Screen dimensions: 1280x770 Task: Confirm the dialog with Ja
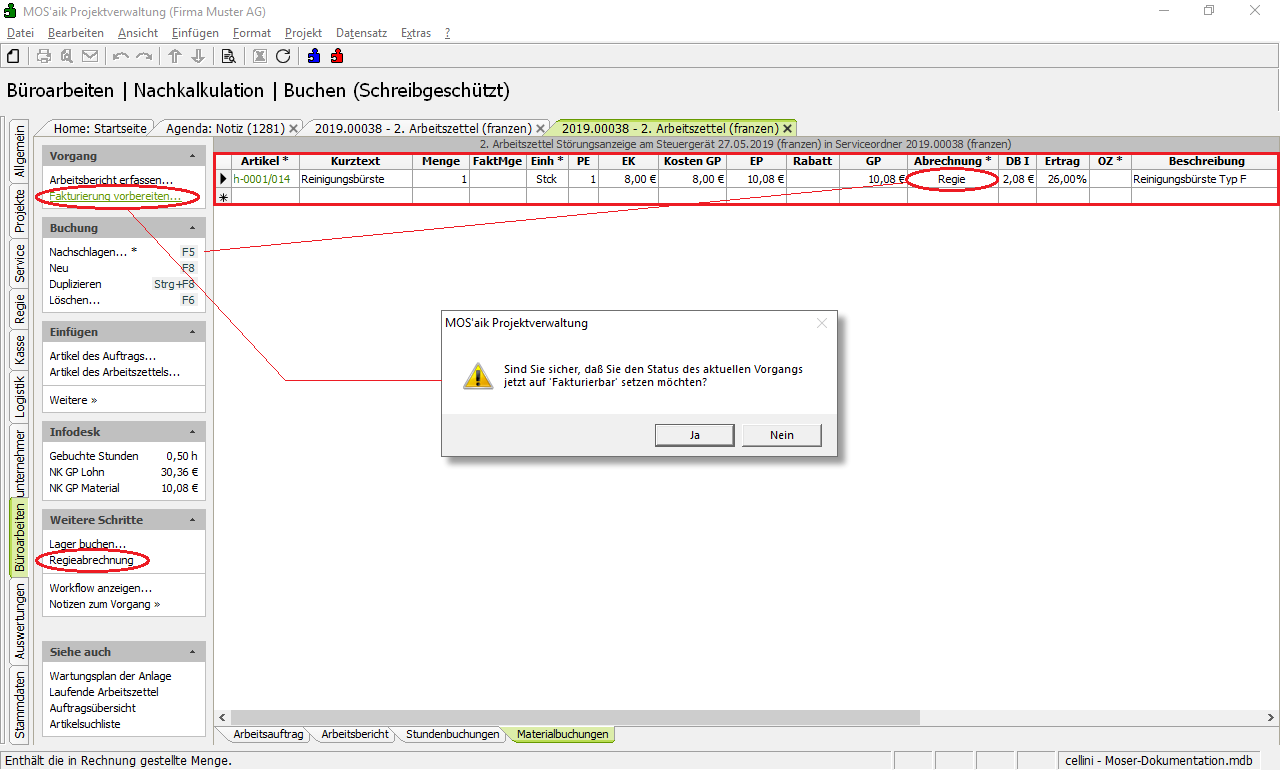click(x=694, y=435)
